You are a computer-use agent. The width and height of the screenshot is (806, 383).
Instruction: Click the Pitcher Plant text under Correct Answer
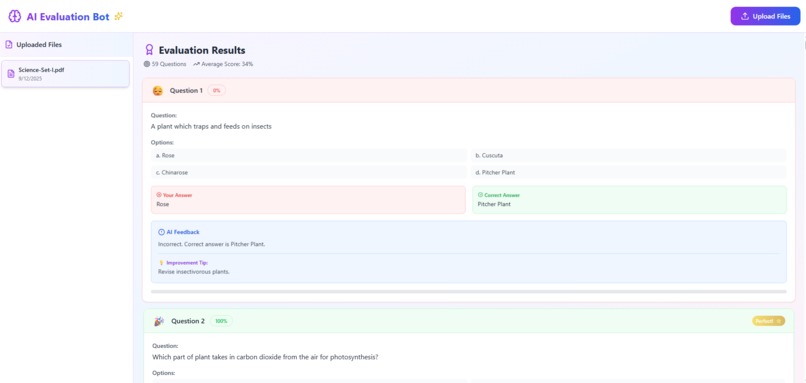494,204
